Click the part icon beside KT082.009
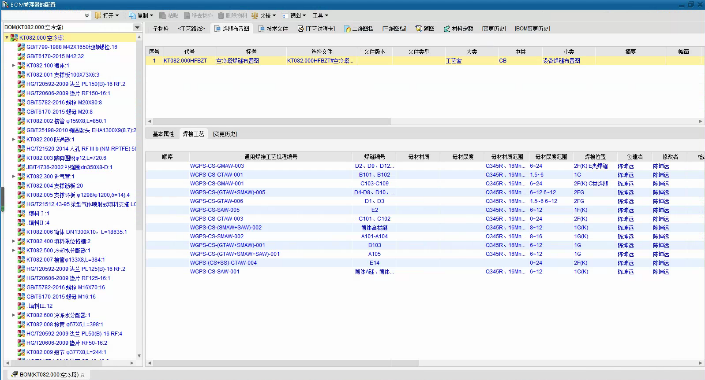 click(x=21, y=352)
